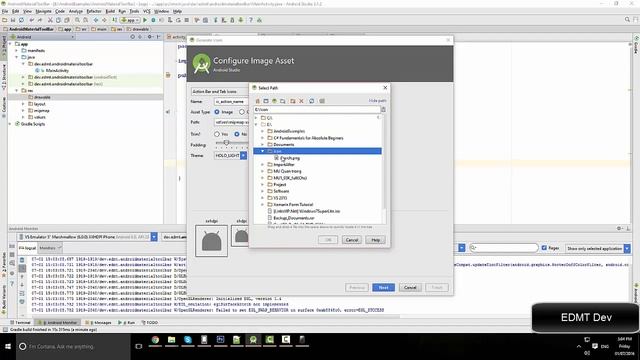Open Skype from the Windows taskbar
This screenshot has width=640, height=360.
(x=188, y=340)
